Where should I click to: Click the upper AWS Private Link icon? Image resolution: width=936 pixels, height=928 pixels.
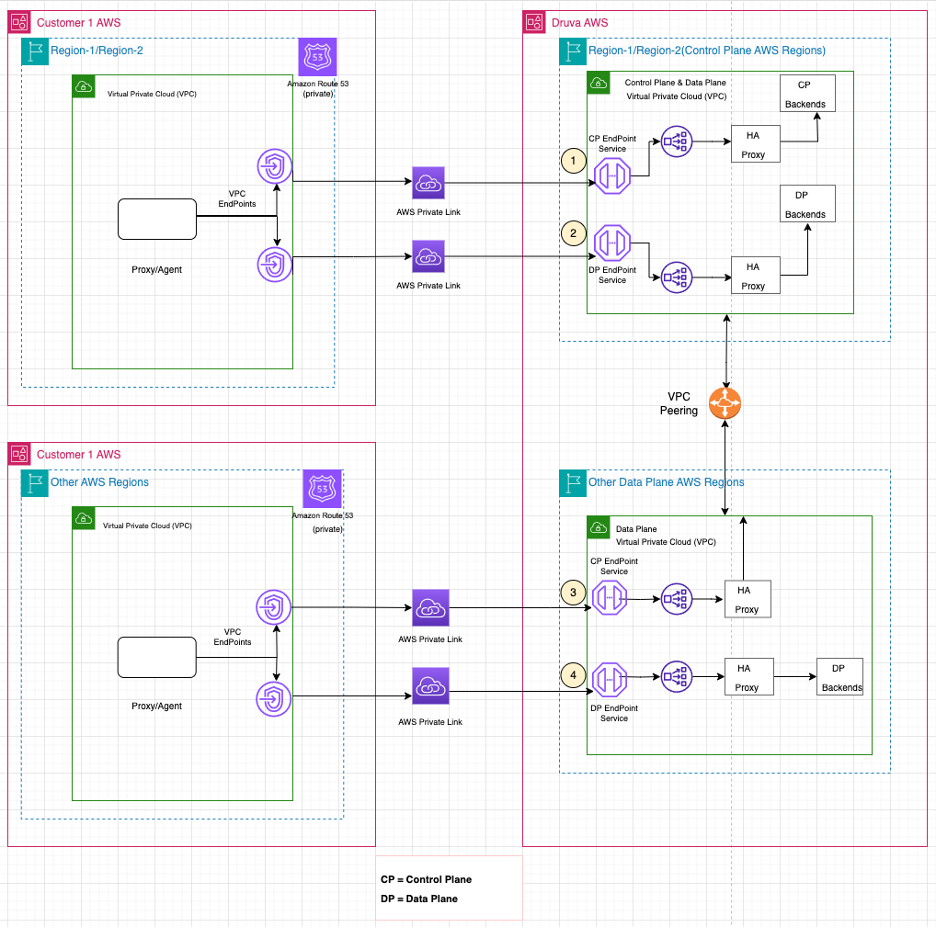(428, 184)
